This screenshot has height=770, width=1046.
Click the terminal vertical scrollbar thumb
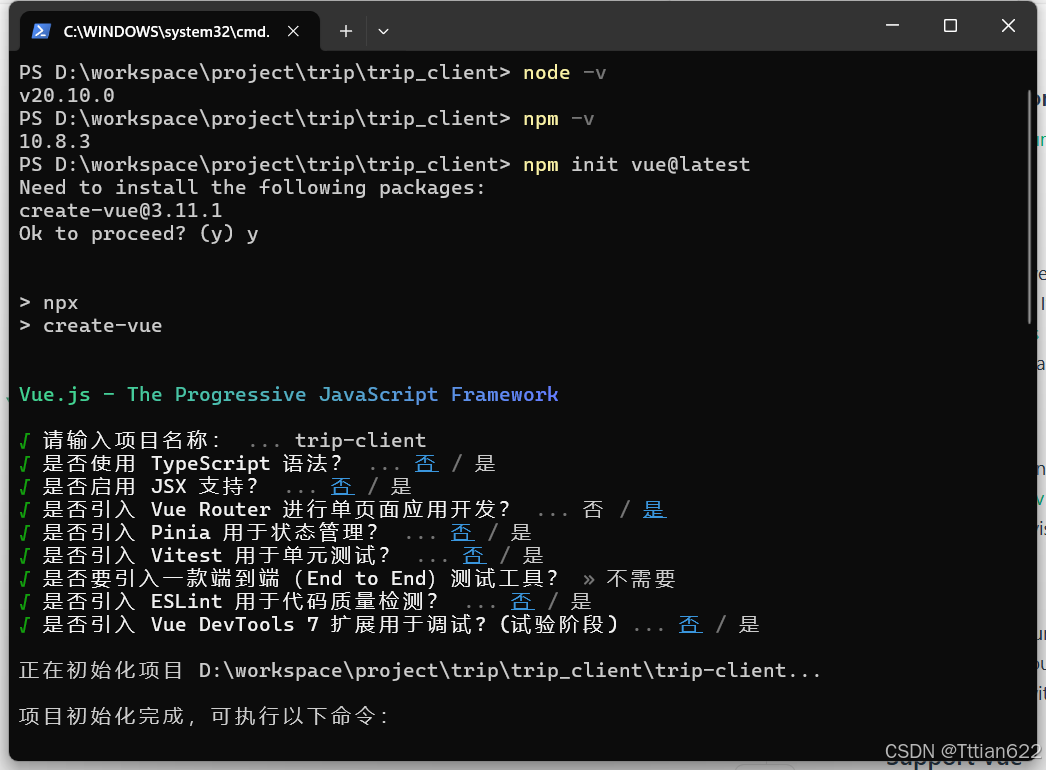coord(1031,208)
